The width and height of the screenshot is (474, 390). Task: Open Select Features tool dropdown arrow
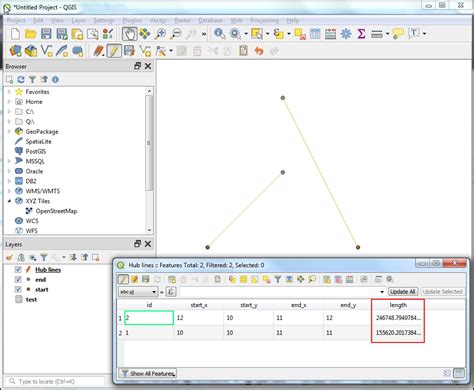coord(267,34)
